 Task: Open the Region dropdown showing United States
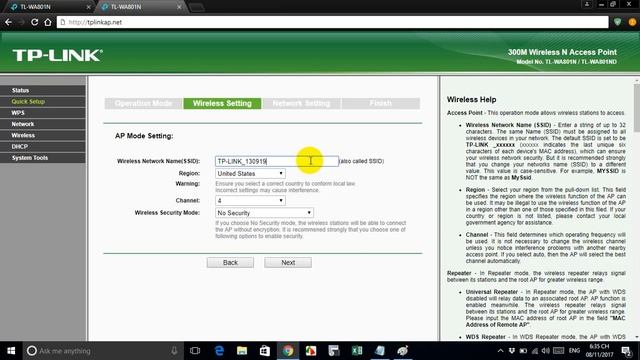(250, 173)
